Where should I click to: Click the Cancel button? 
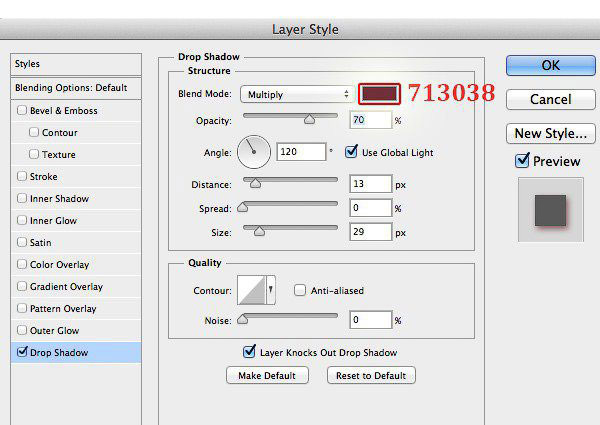[551, 99]
